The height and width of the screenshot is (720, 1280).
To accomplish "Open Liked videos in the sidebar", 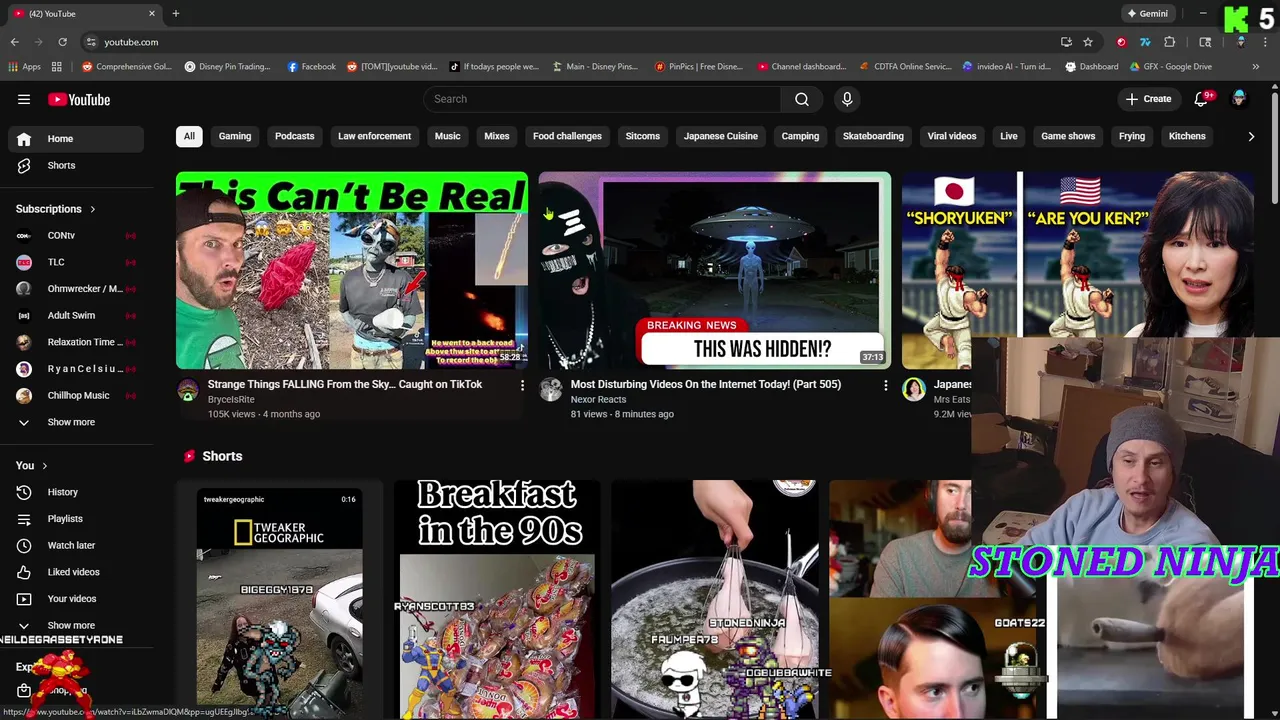I will coord(72,572).
